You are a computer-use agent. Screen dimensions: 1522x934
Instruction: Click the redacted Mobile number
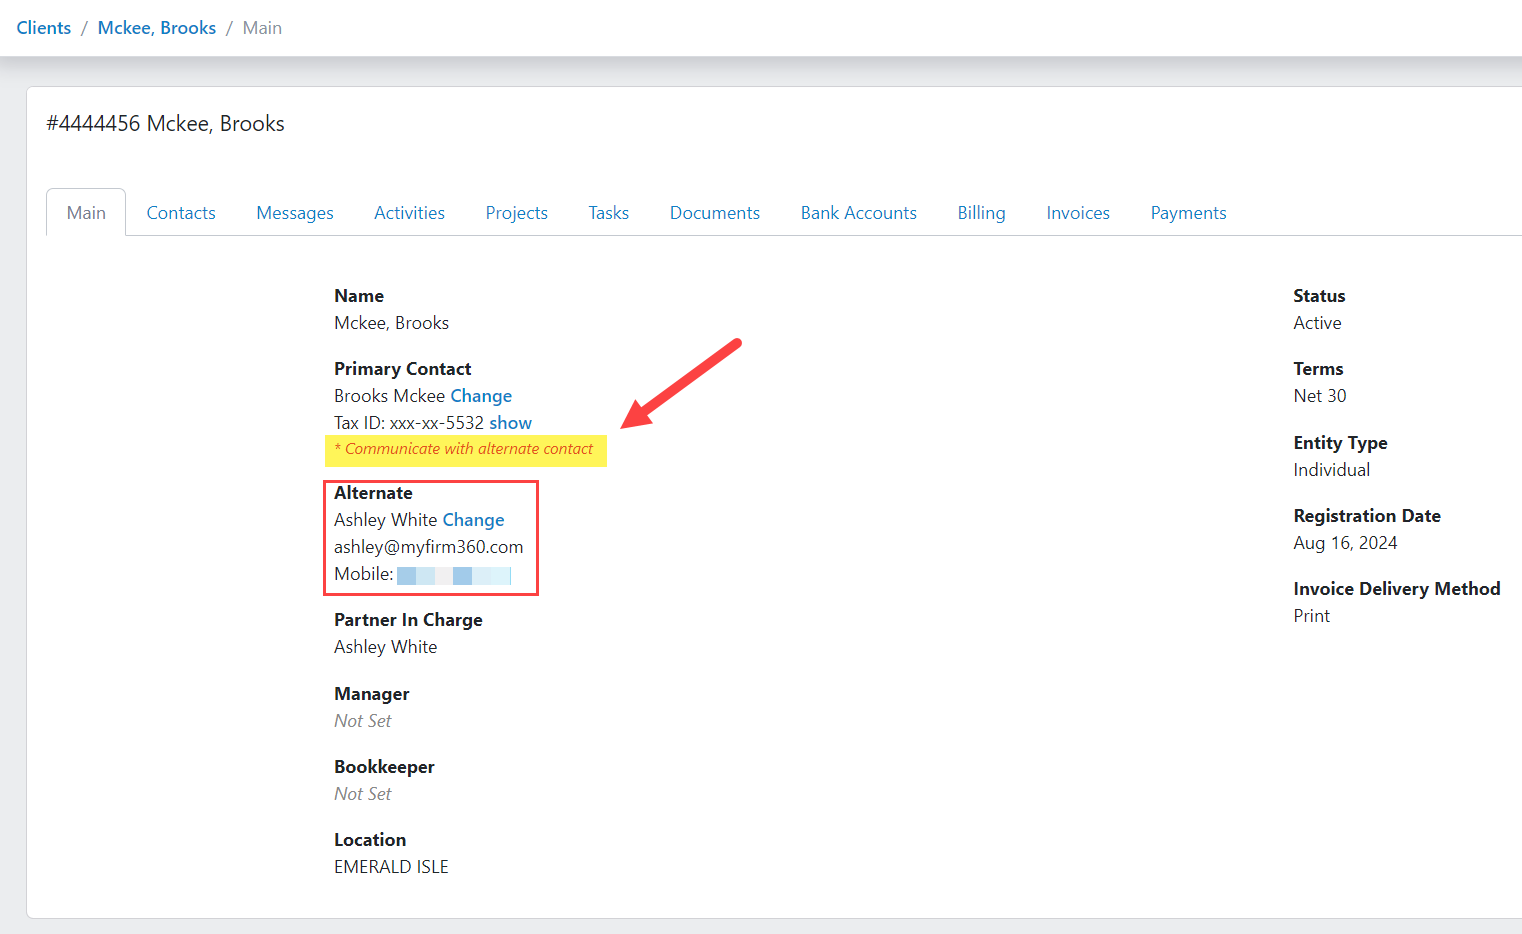click(455, 574)
